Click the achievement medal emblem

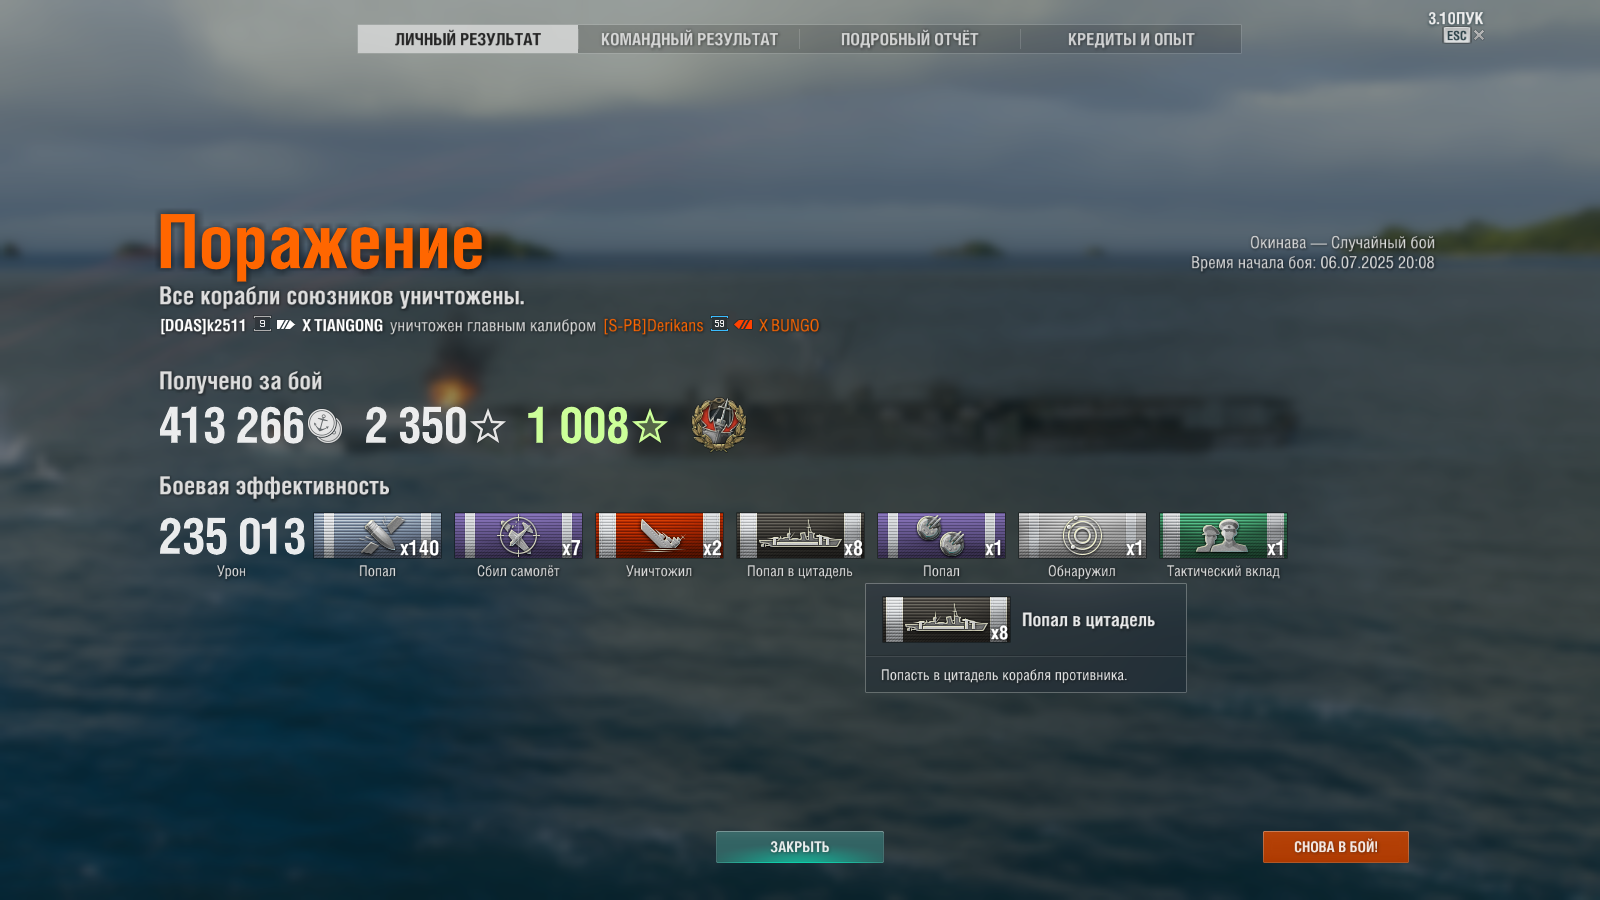tap(719, 424)
